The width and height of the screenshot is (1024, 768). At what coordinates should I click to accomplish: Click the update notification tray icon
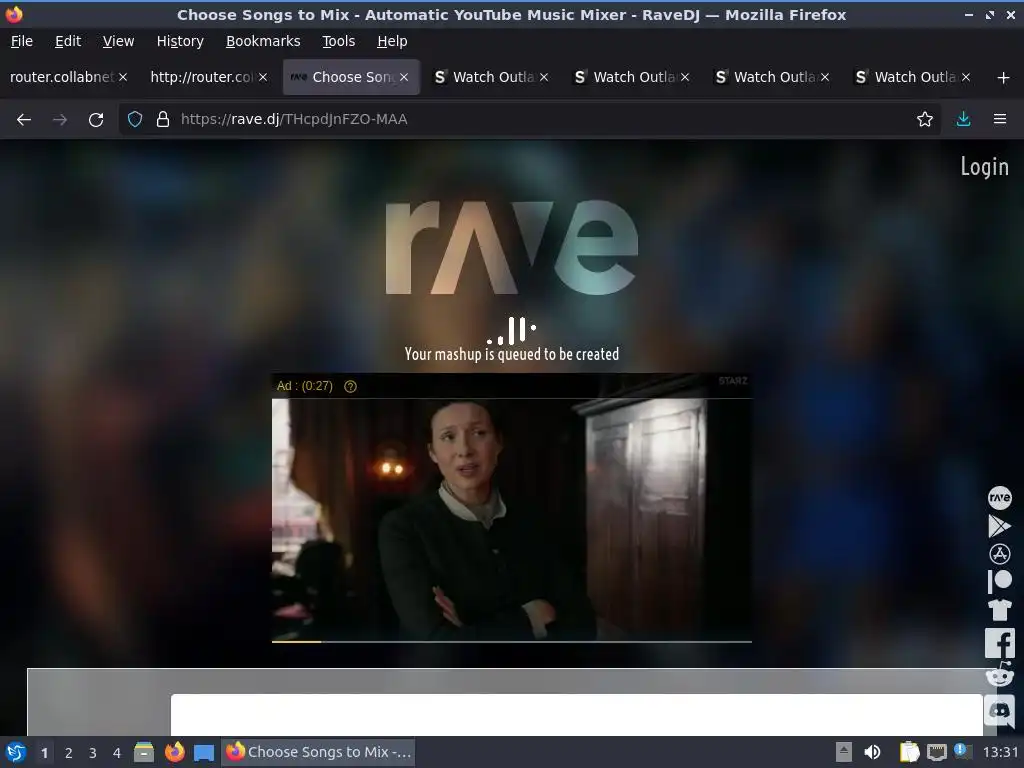click(961, 750)
